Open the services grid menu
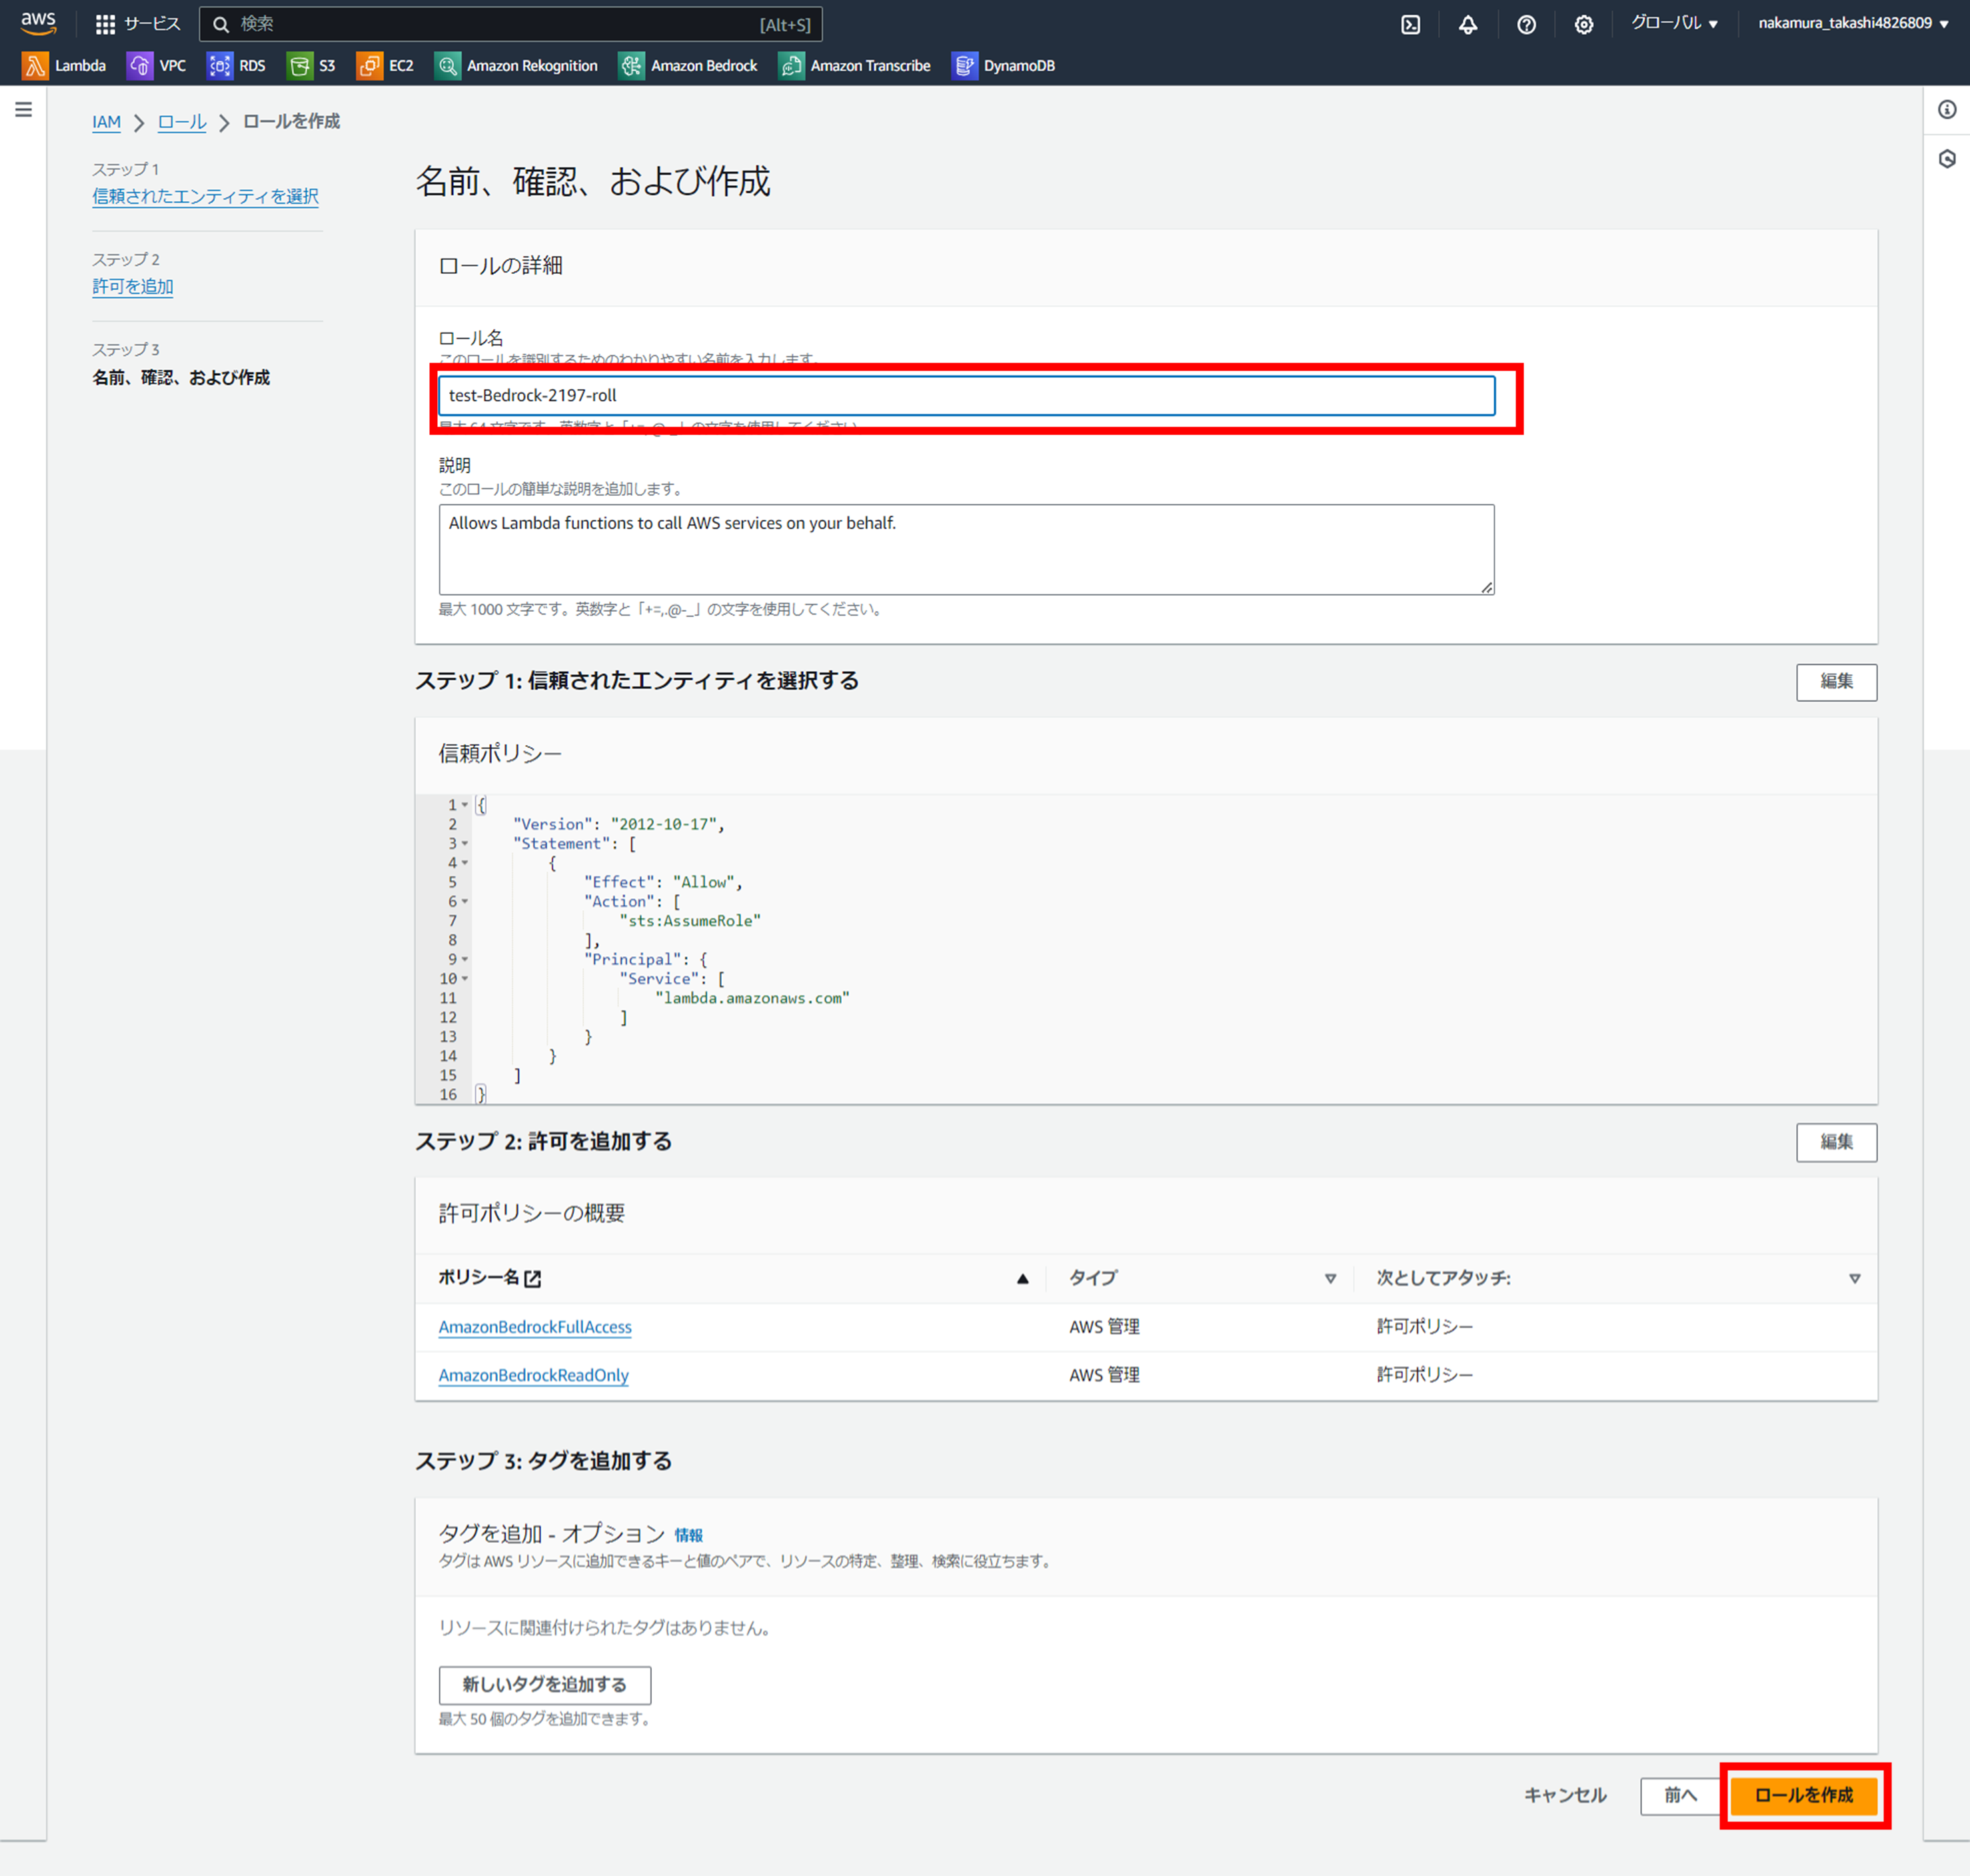The width and height of the screenshot is (1970, 1876). [105, 24]
